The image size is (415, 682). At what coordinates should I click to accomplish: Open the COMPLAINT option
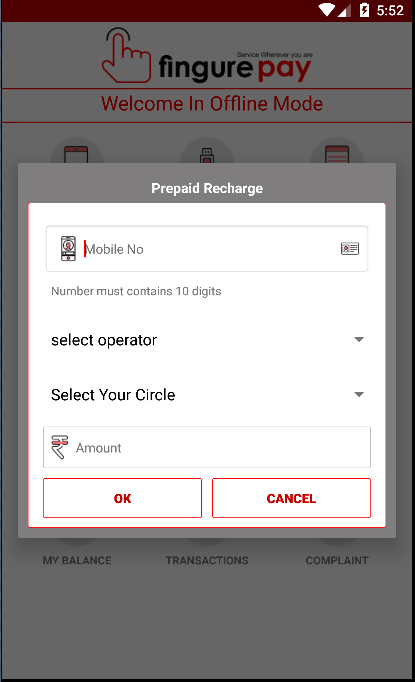(x=337, y=560)
